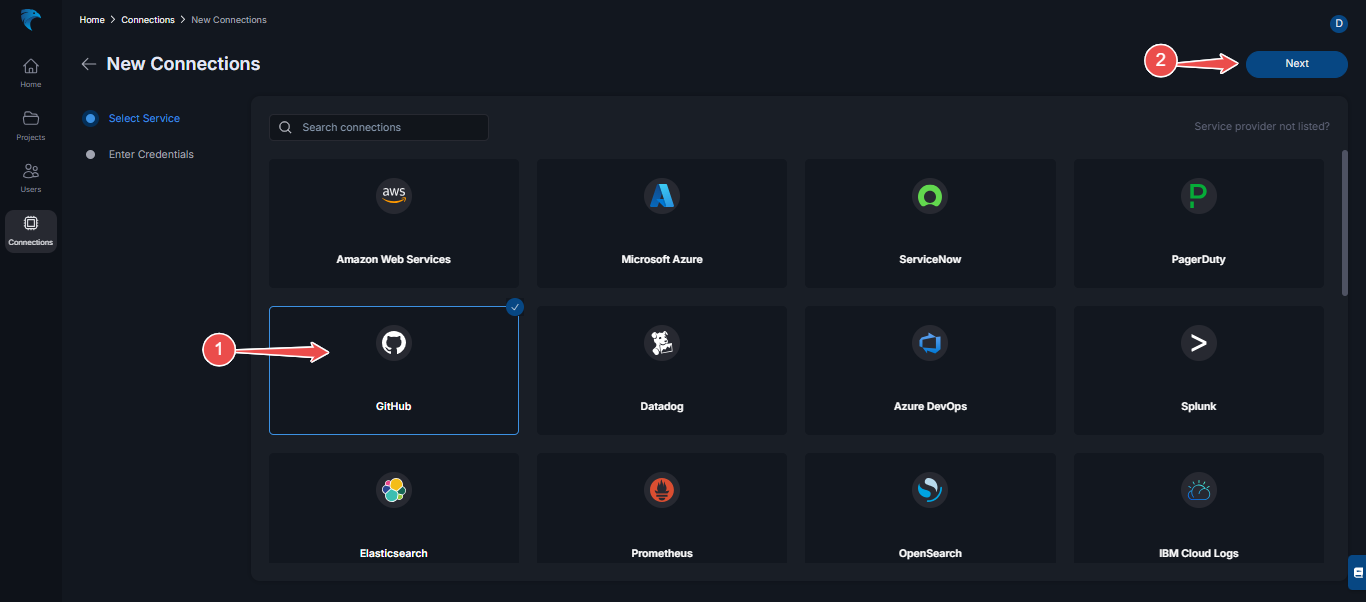Open Projects from the sidebar
This screenshot has height=602, width=1366.
click(30, 124)
